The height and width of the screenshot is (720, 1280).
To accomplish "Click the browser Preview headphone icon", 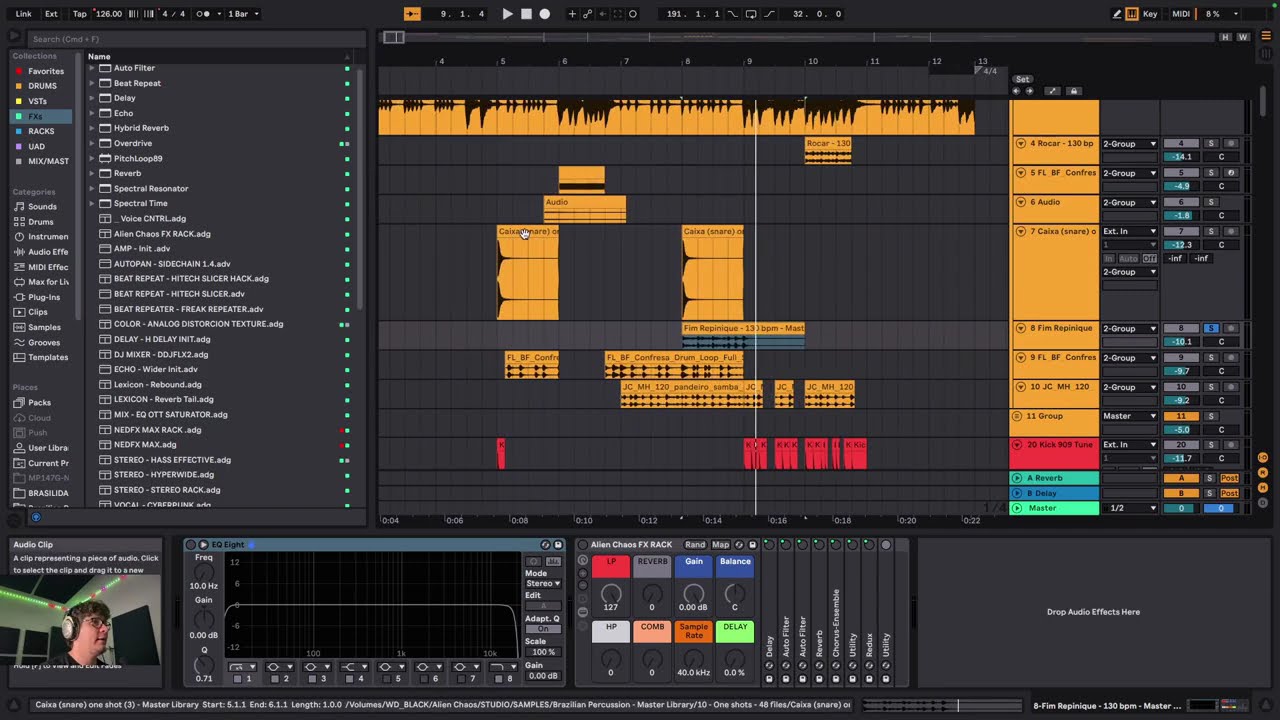I will tap(36, 518).
